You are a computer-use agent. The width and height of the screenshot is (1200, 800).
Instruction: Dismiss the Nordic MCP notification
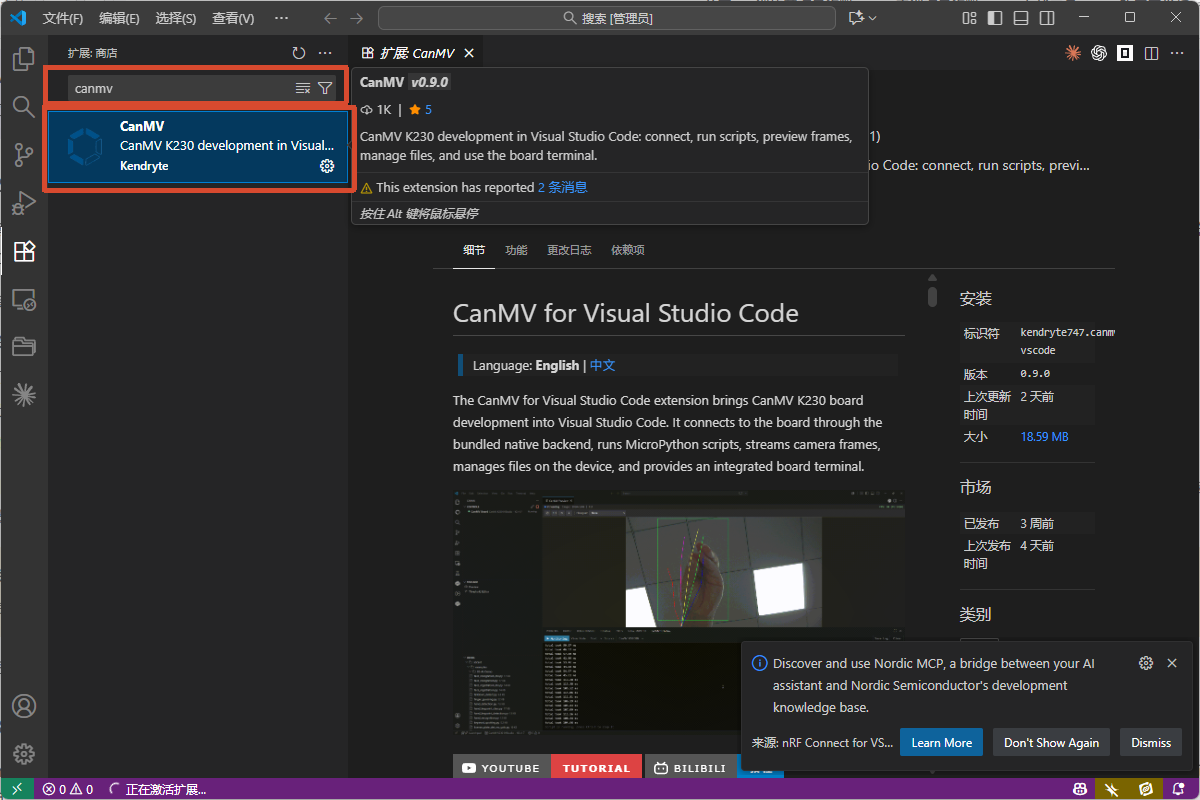[x=1151, y=742]
